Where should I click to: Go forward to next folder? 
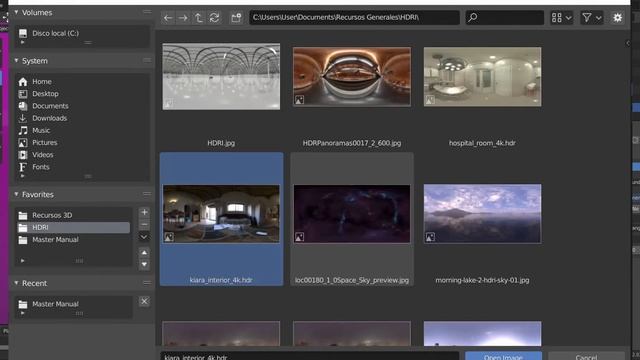[183, 18]
